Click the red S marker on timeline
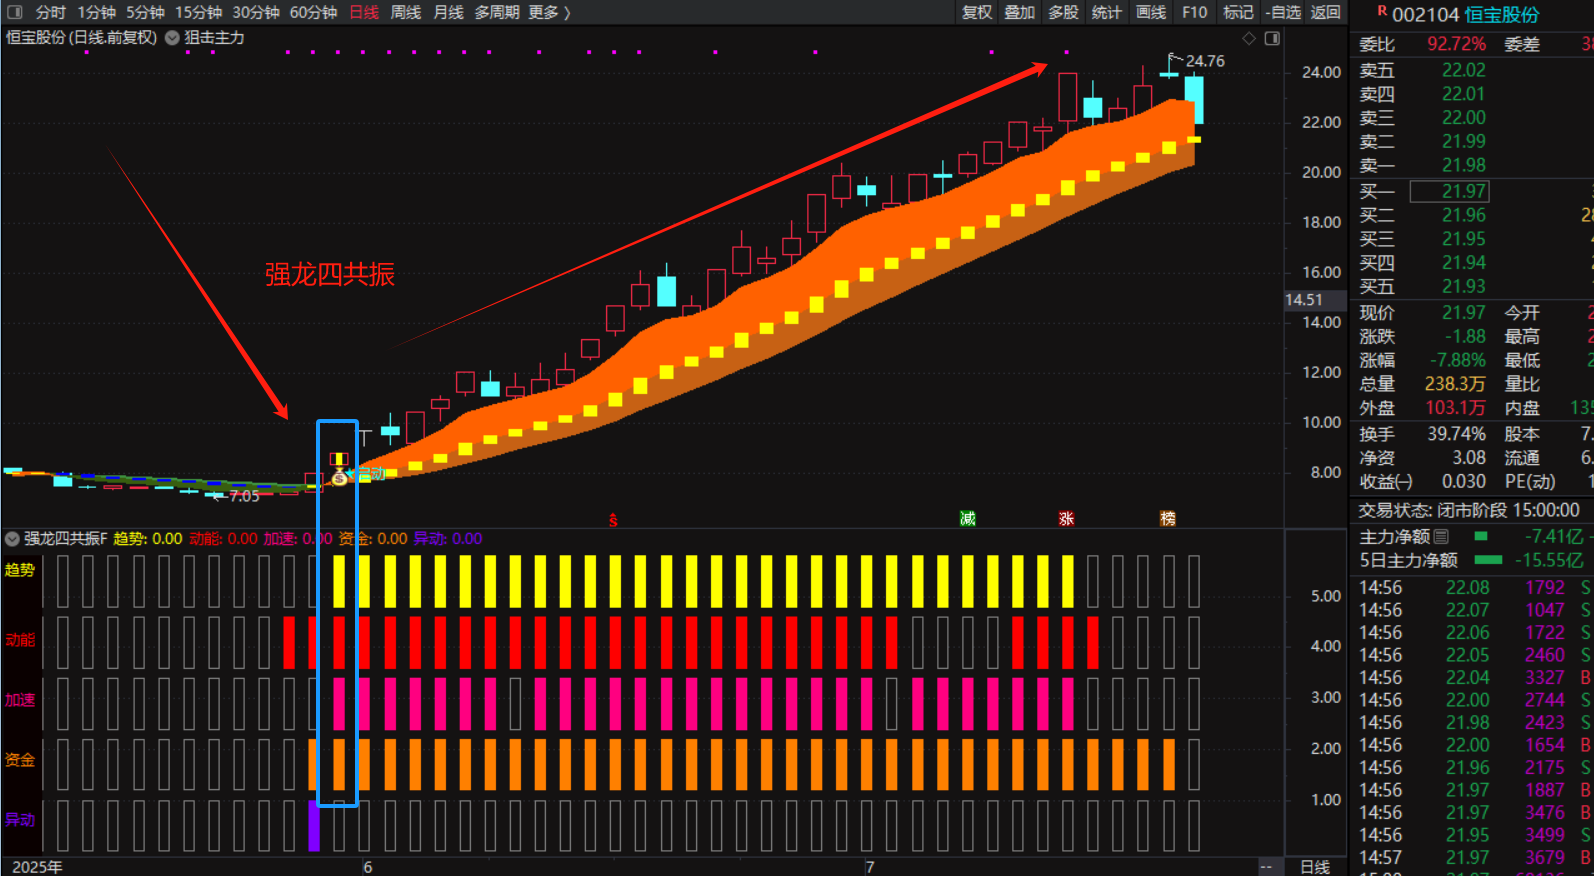Screen dimensions: 1594x876 [613, 520]
